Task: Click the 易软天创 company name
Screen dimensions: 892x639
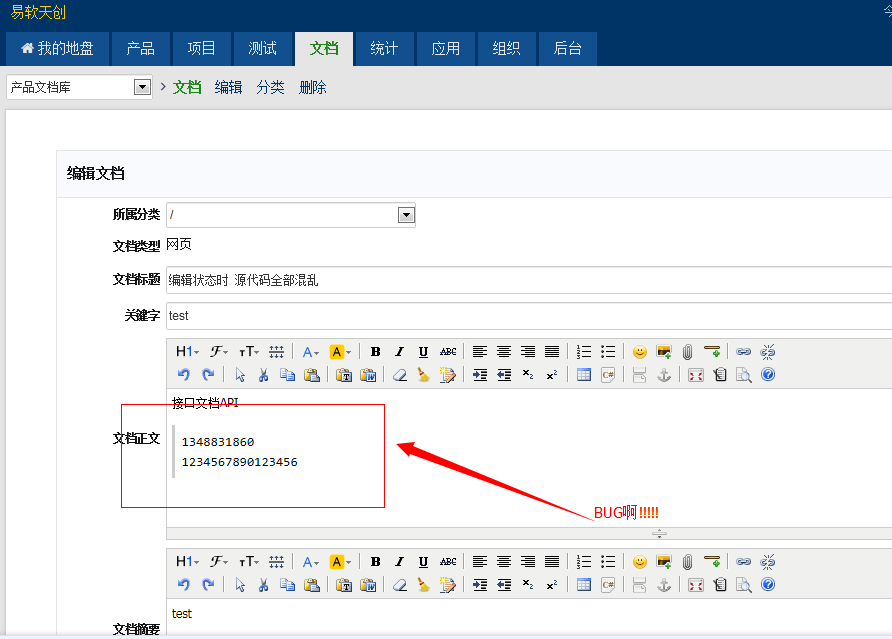Action: (38, 12)
